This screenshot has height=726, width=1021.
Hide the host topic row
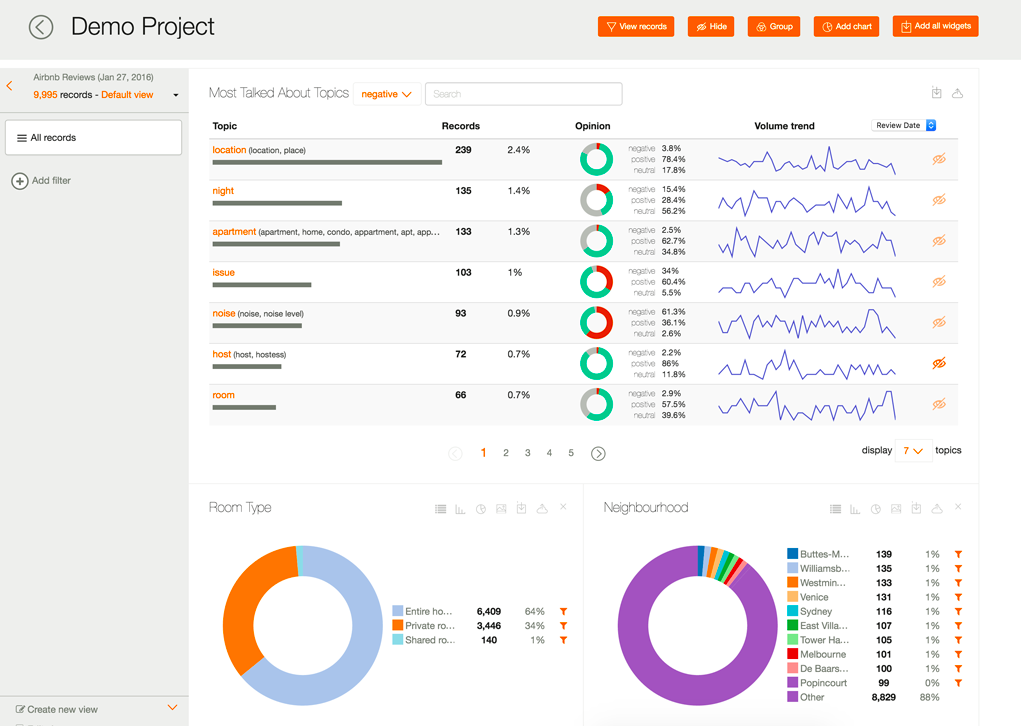(938, 363)
